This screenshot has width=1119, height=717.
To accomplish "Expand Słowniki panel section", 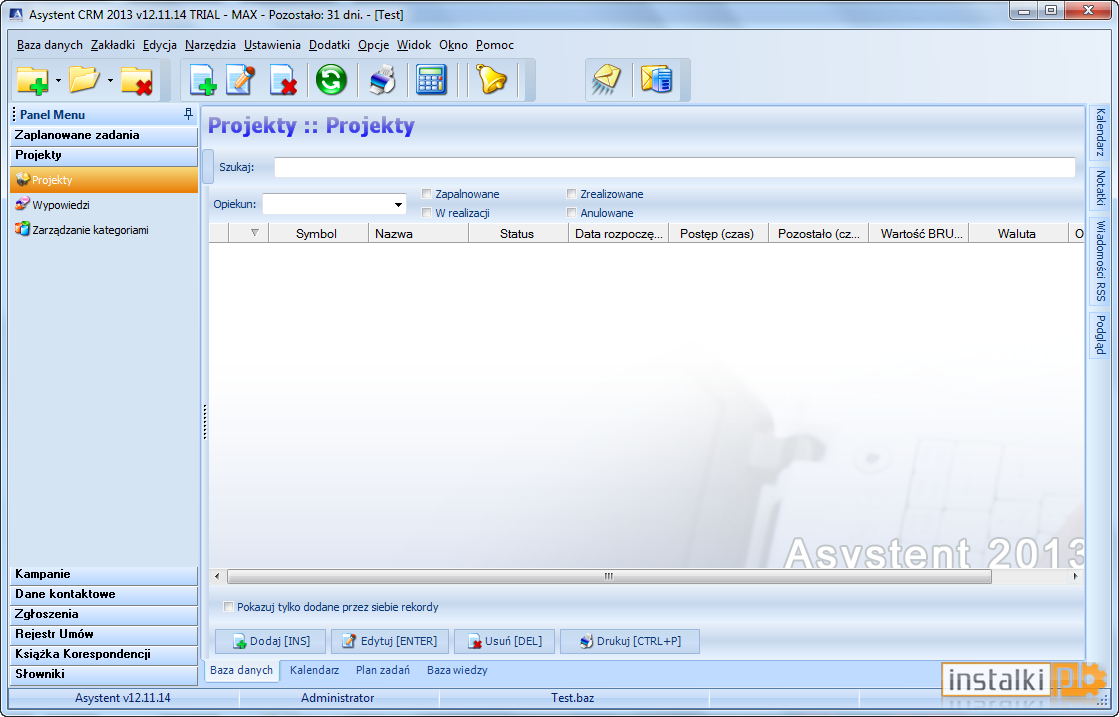I will click(104, 674).
